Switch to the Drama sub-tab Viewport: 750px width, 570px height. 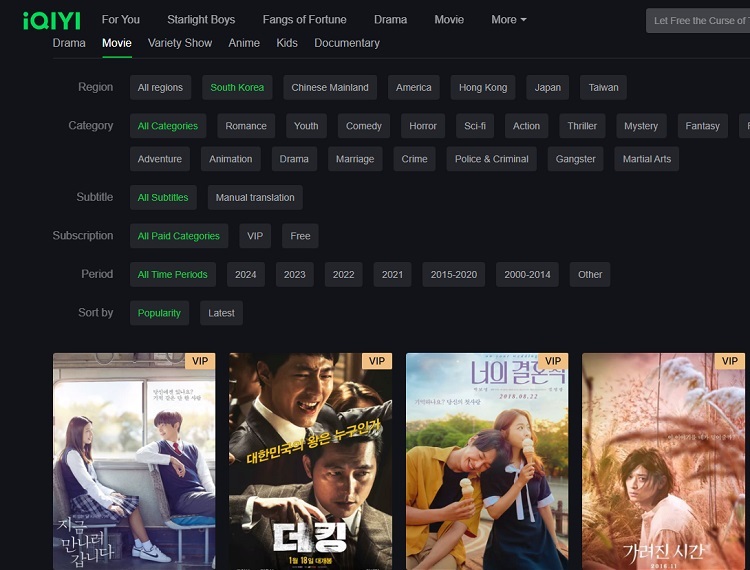[x=69, y=43]
